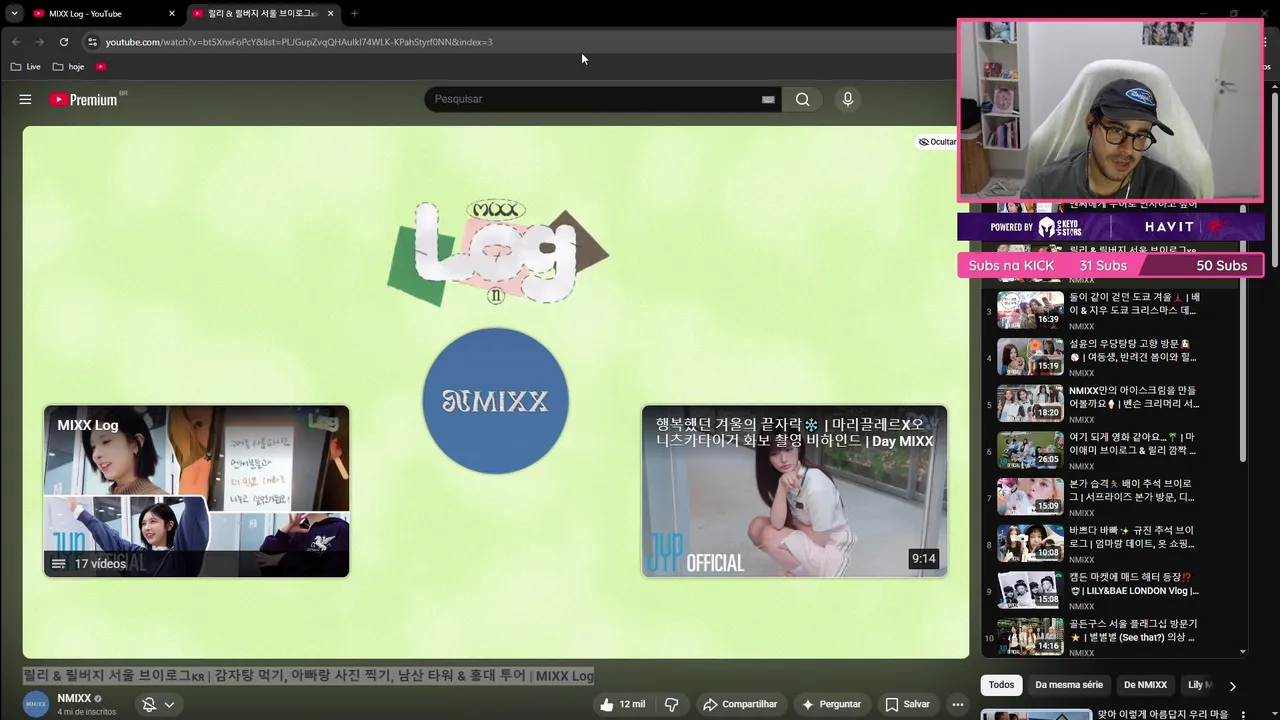Go forward in browser history
This screenshot has height=720, width=1280.
coord(40,42)
